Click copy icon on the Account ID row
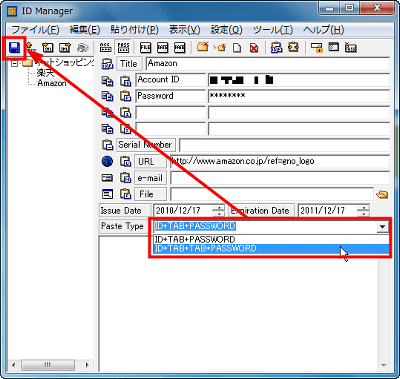 pos(107,81)
